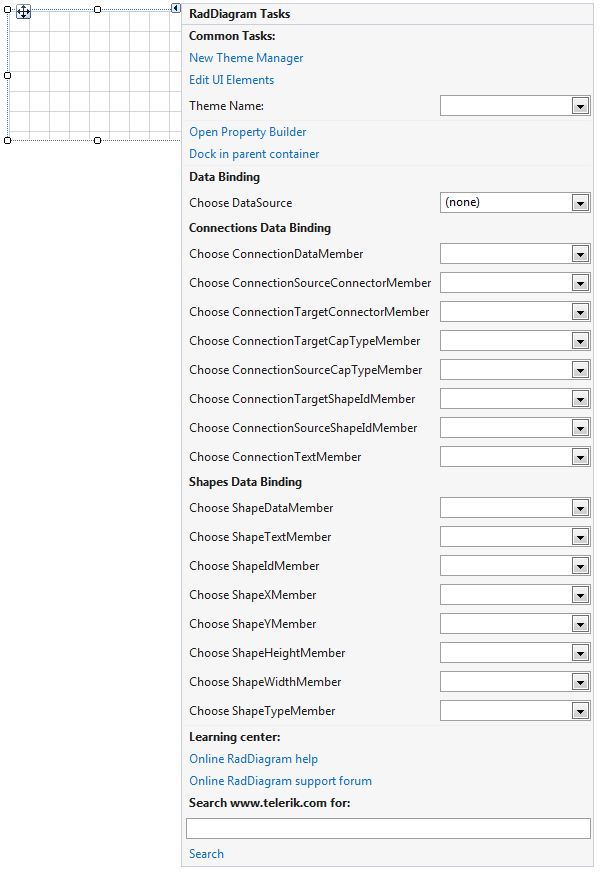Open the ConnectionSourceConnectorMember combo box
Screen dimensions: 600x872
point(581,282)
